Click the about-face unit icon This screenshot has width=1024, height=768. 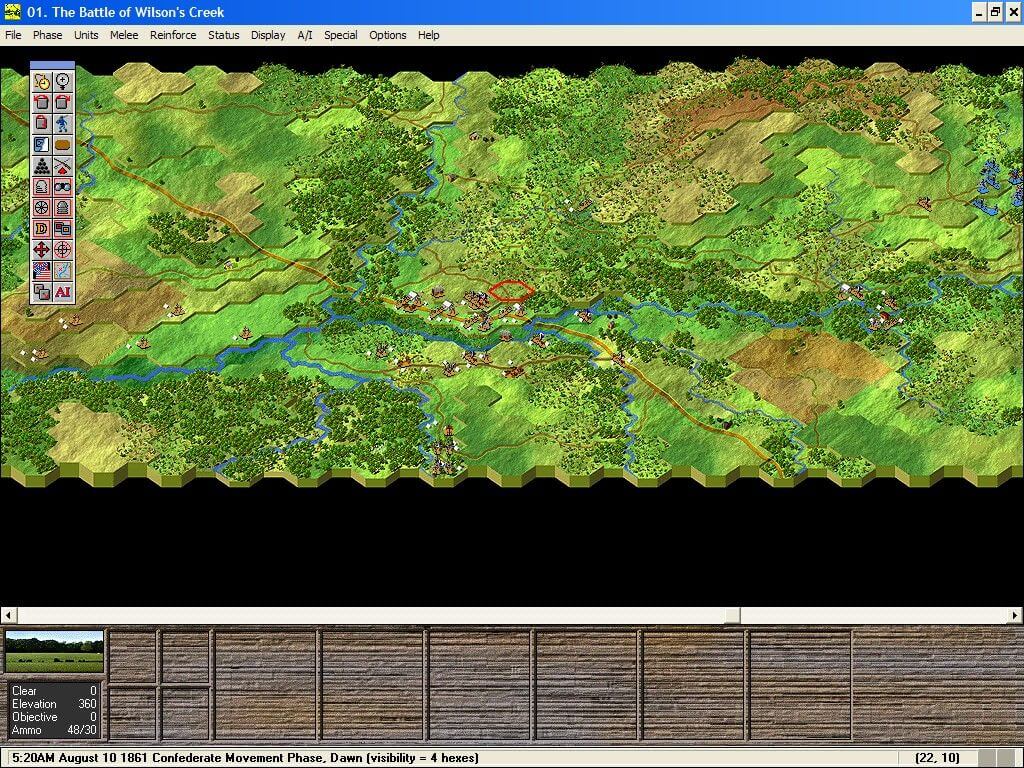(x=41, y=123)
